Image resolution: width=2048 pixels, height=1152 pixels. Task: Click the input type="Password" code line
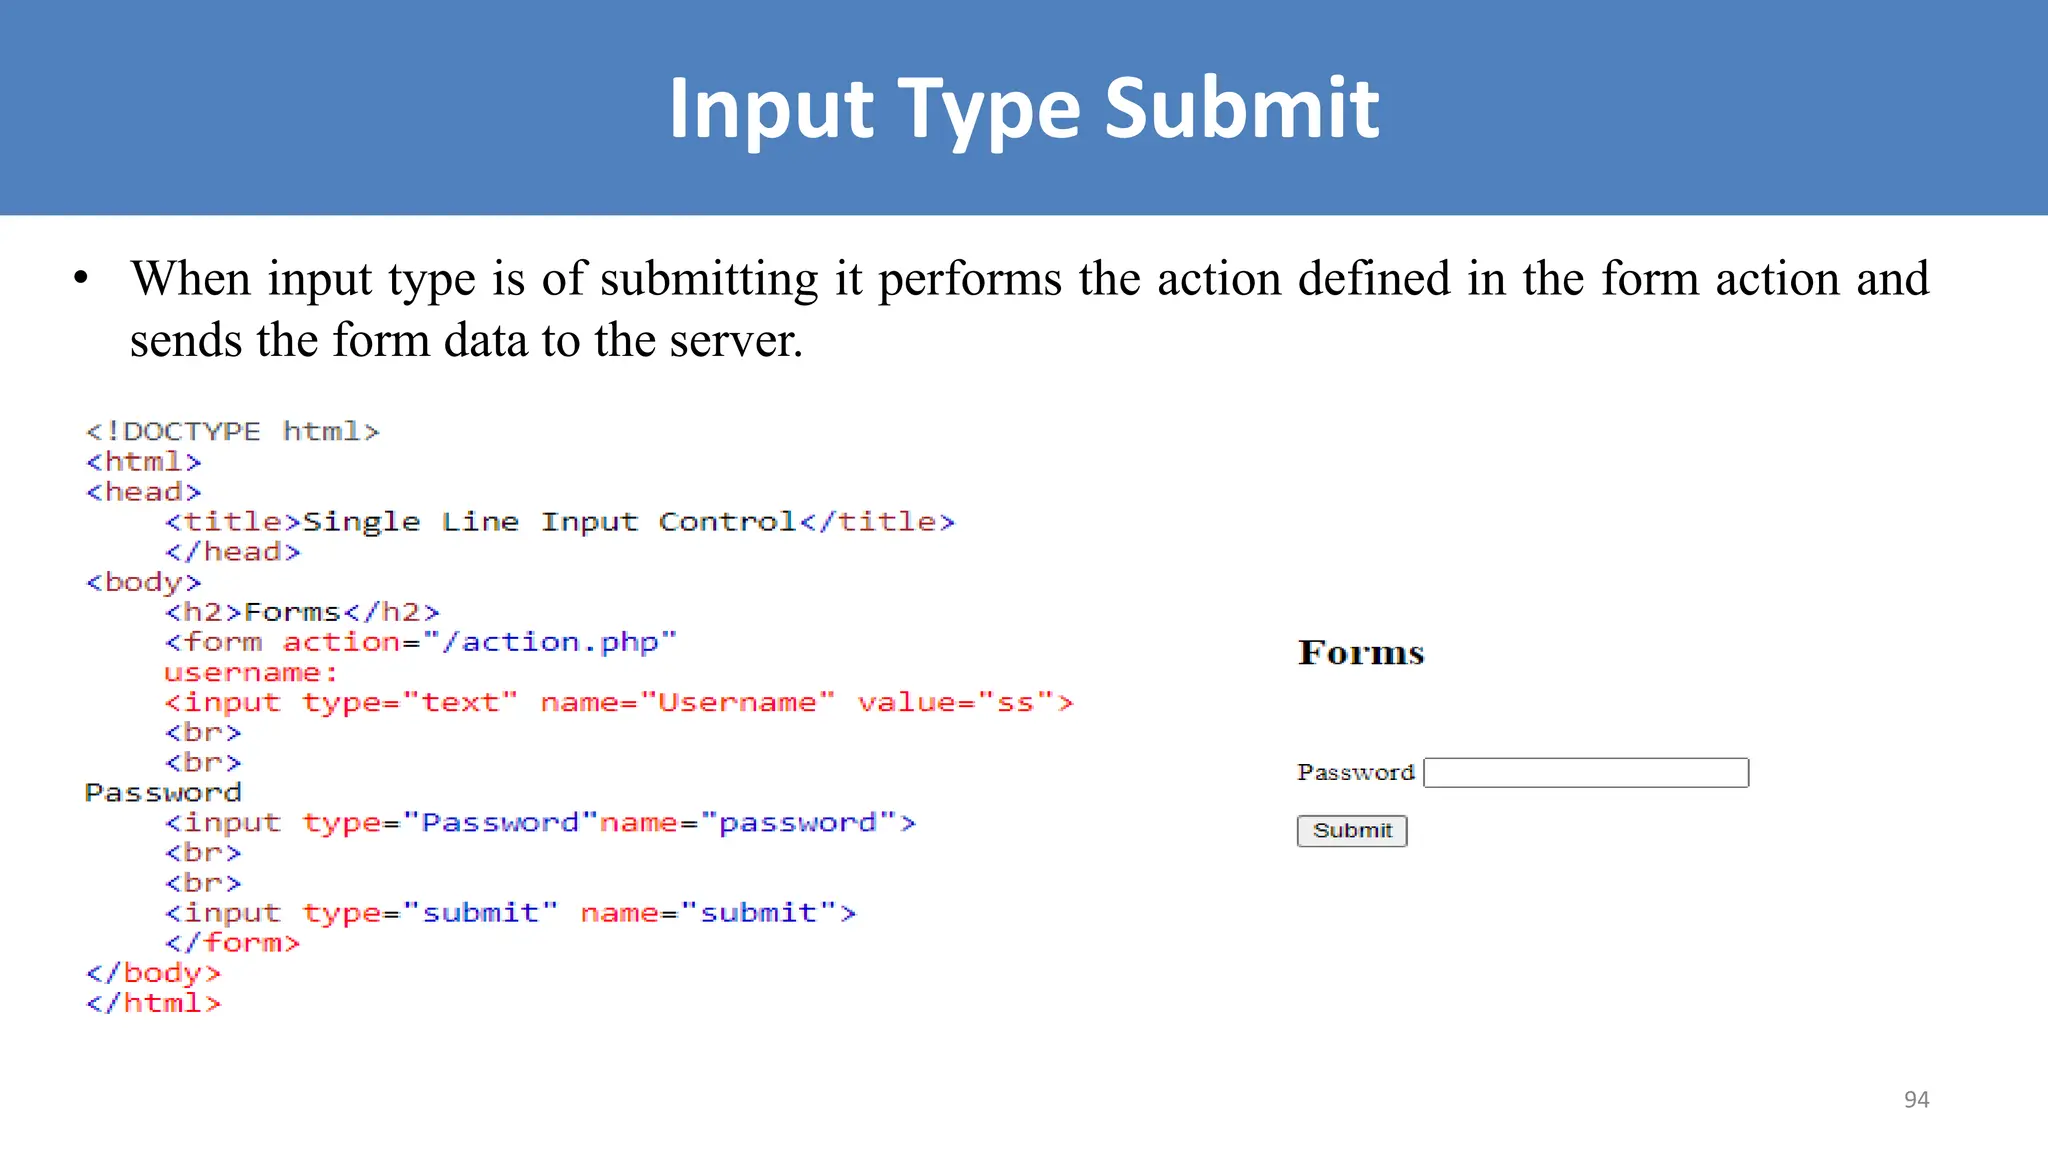tap(540, 823)
